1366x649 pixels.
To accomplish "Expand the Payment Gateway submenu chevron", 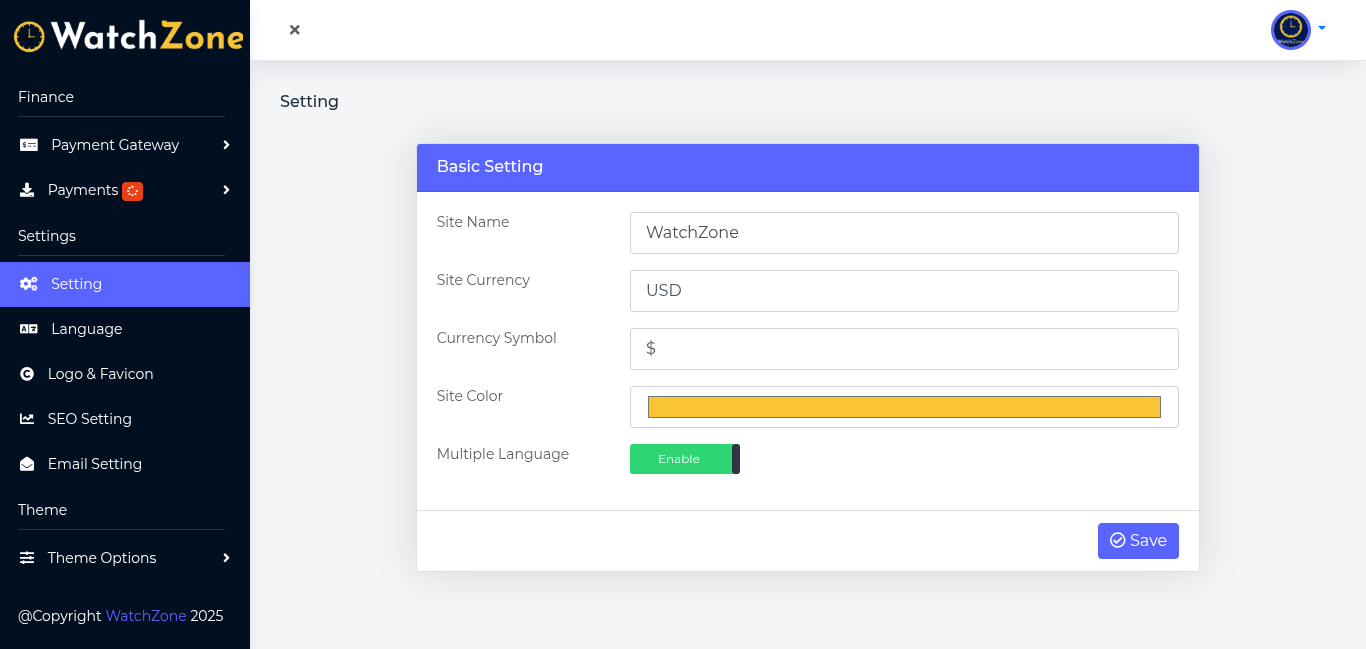I will pos(227,145).
